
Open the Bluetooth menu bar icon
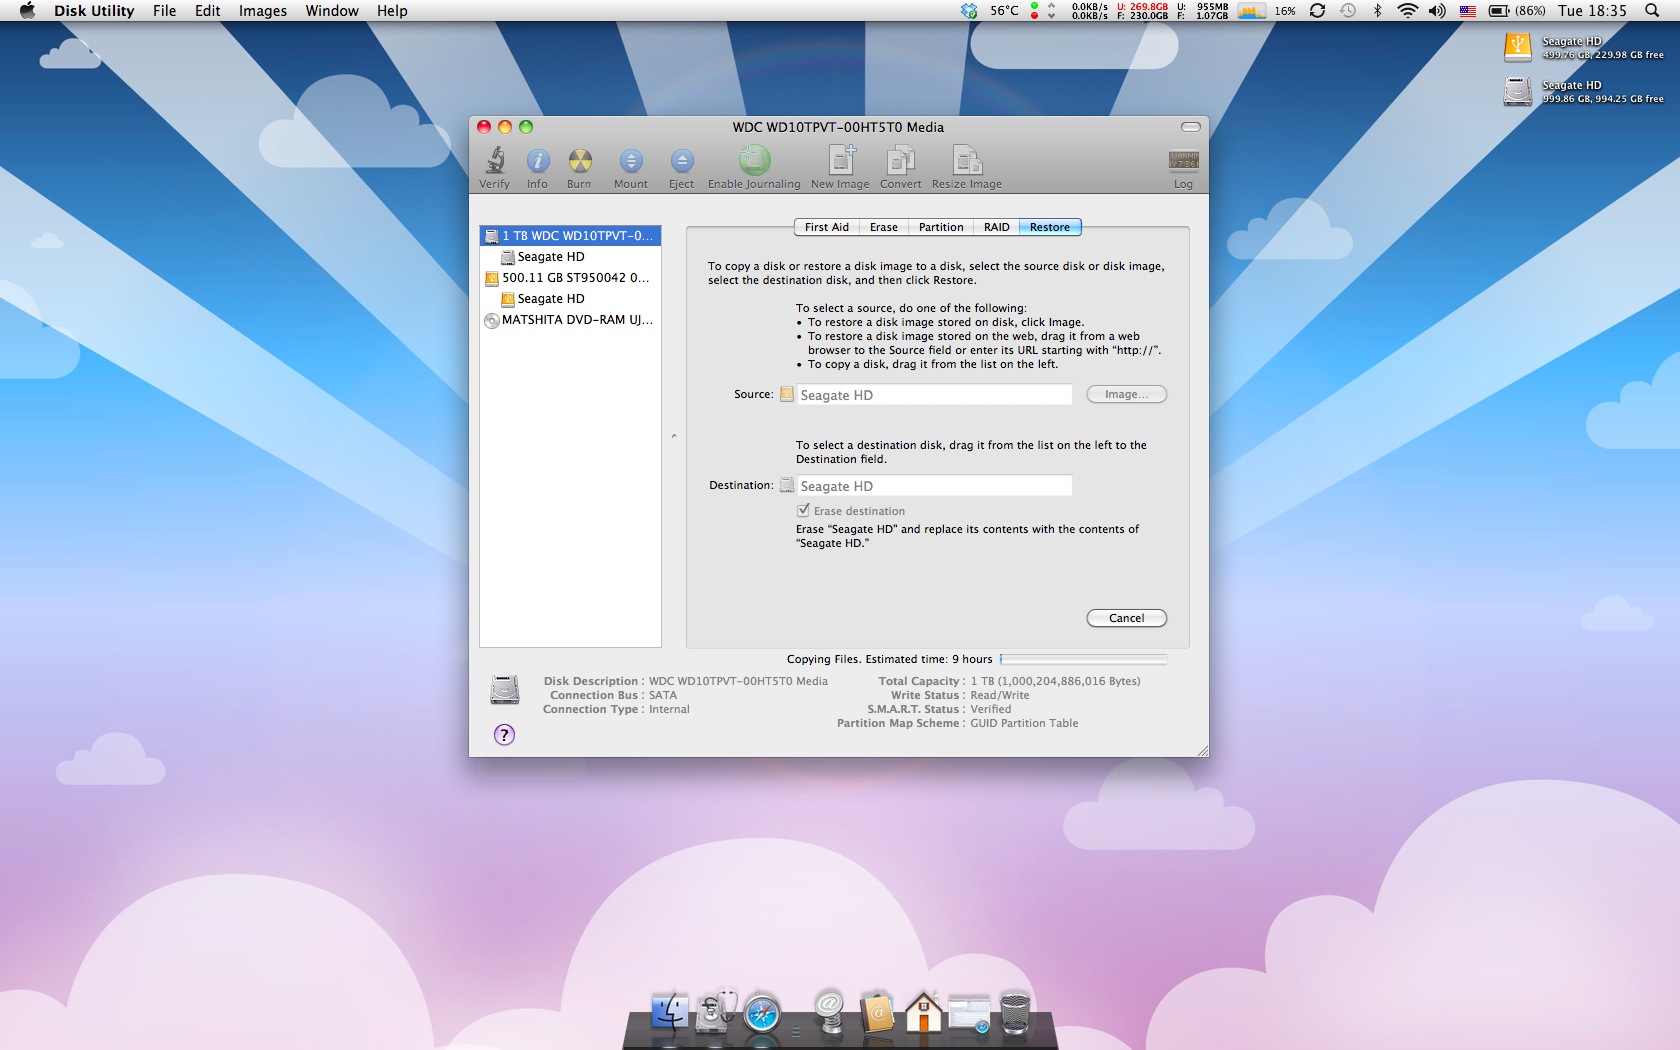(1377, 11)
